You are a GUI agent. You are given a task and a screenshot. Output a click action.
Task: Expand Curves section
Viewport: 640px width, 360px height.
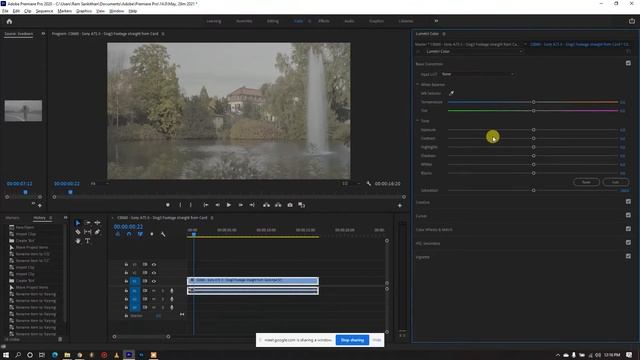click(x=421, y=216)
